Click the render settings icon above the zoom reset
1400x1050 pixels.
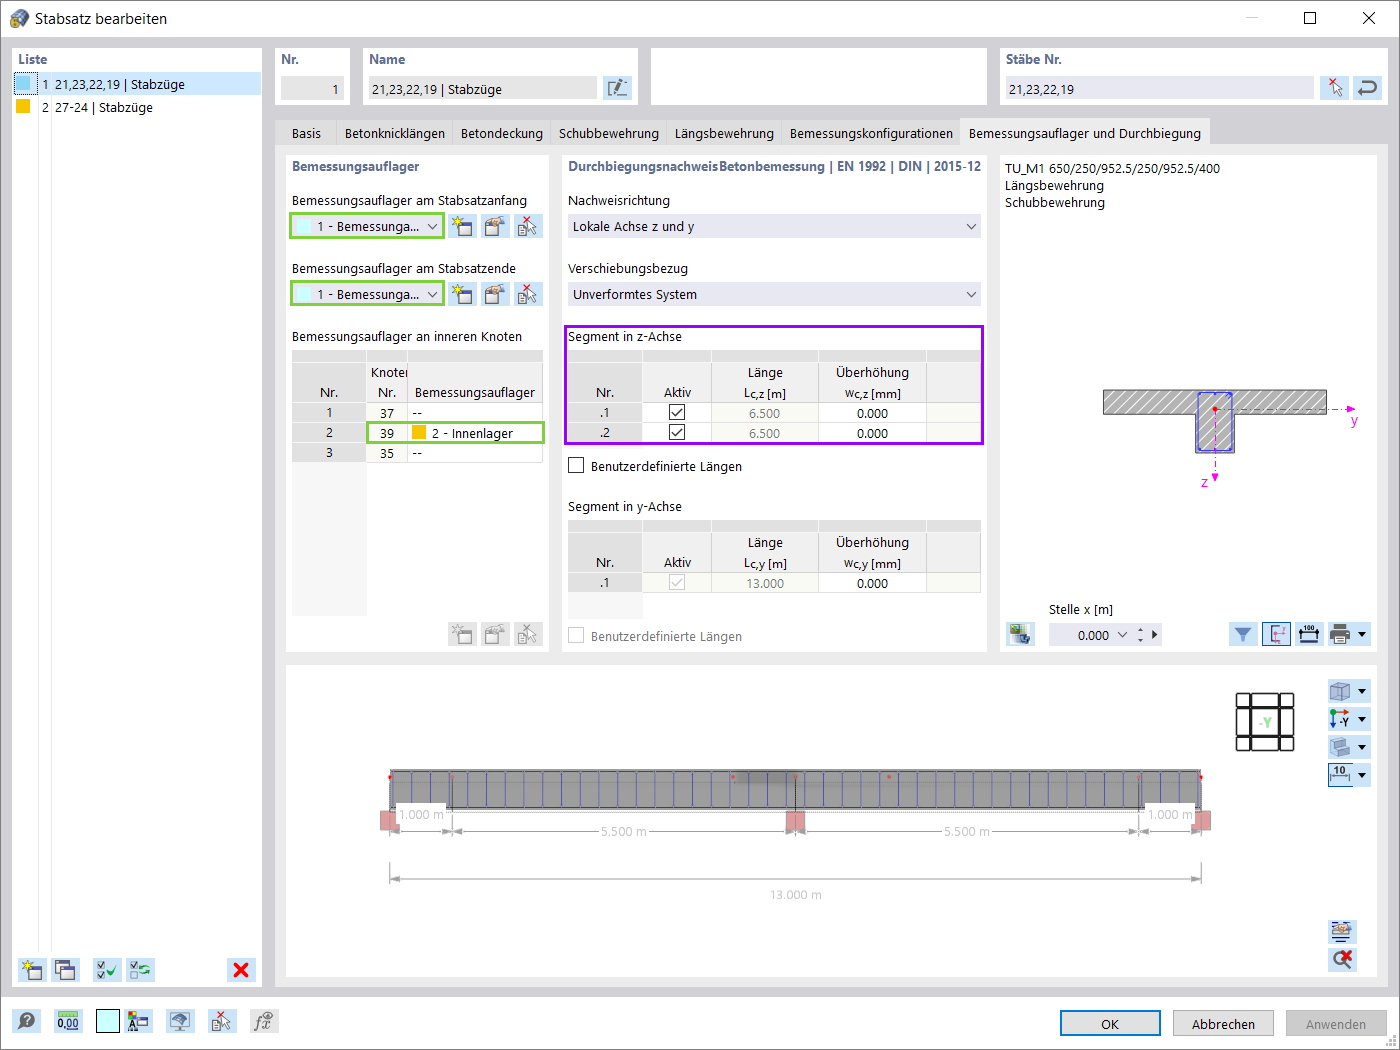point(1342,931)
